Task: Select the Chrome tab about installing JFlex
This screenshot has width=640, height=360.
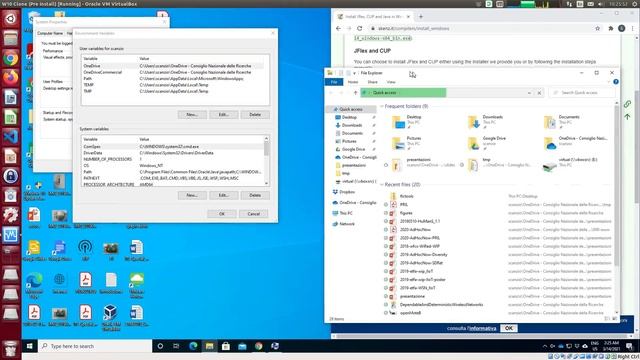Action: click(x=373, y=17)
